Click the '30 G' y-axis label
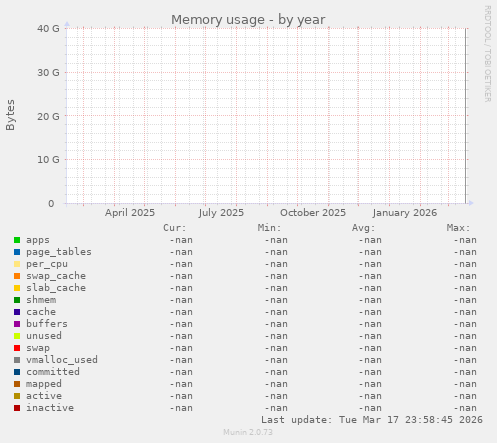Image resolution: width=497 pixels, height=443 pixels. click(x=48, y=73)
